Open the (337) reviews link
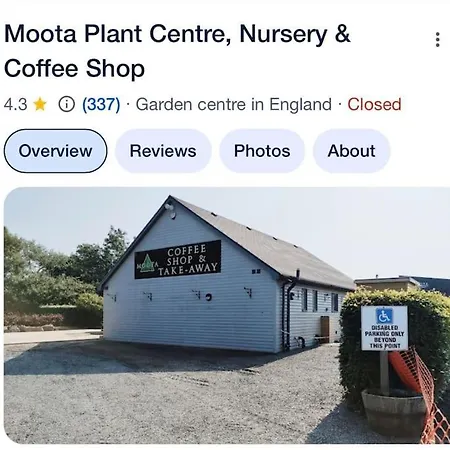Screen dimensions: 450x450 coord(101,104)
